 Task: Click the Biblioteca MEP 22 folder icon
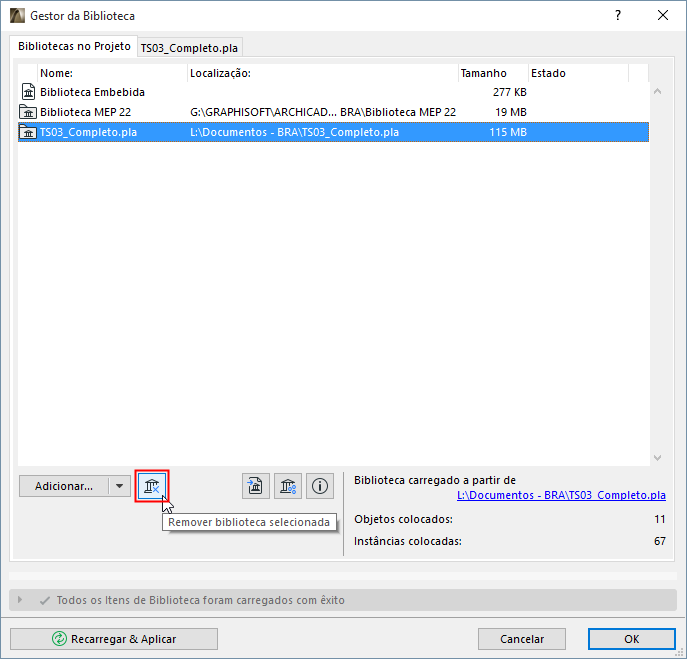coord(28,112)
